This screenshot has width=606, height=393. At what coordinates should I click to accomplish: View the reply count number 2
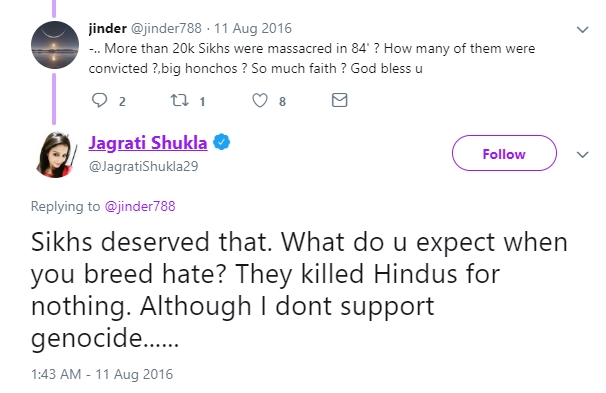tap(122, 102)
